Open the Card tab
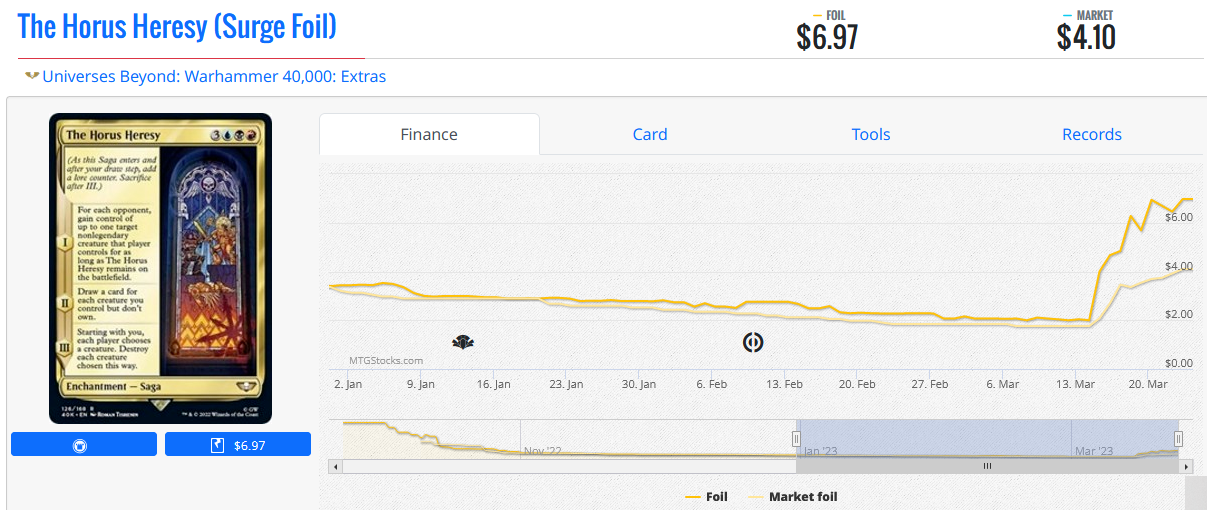The height and width of the screenshot is (510, 1207). click(650, 134)
